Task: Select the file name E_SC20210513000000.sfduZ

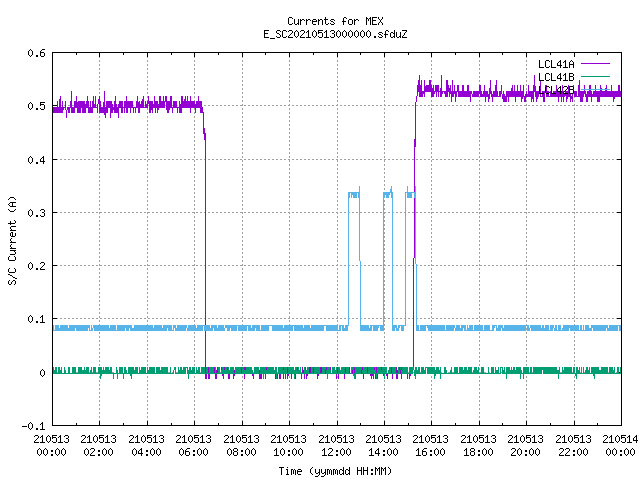Action: point(335,34)
